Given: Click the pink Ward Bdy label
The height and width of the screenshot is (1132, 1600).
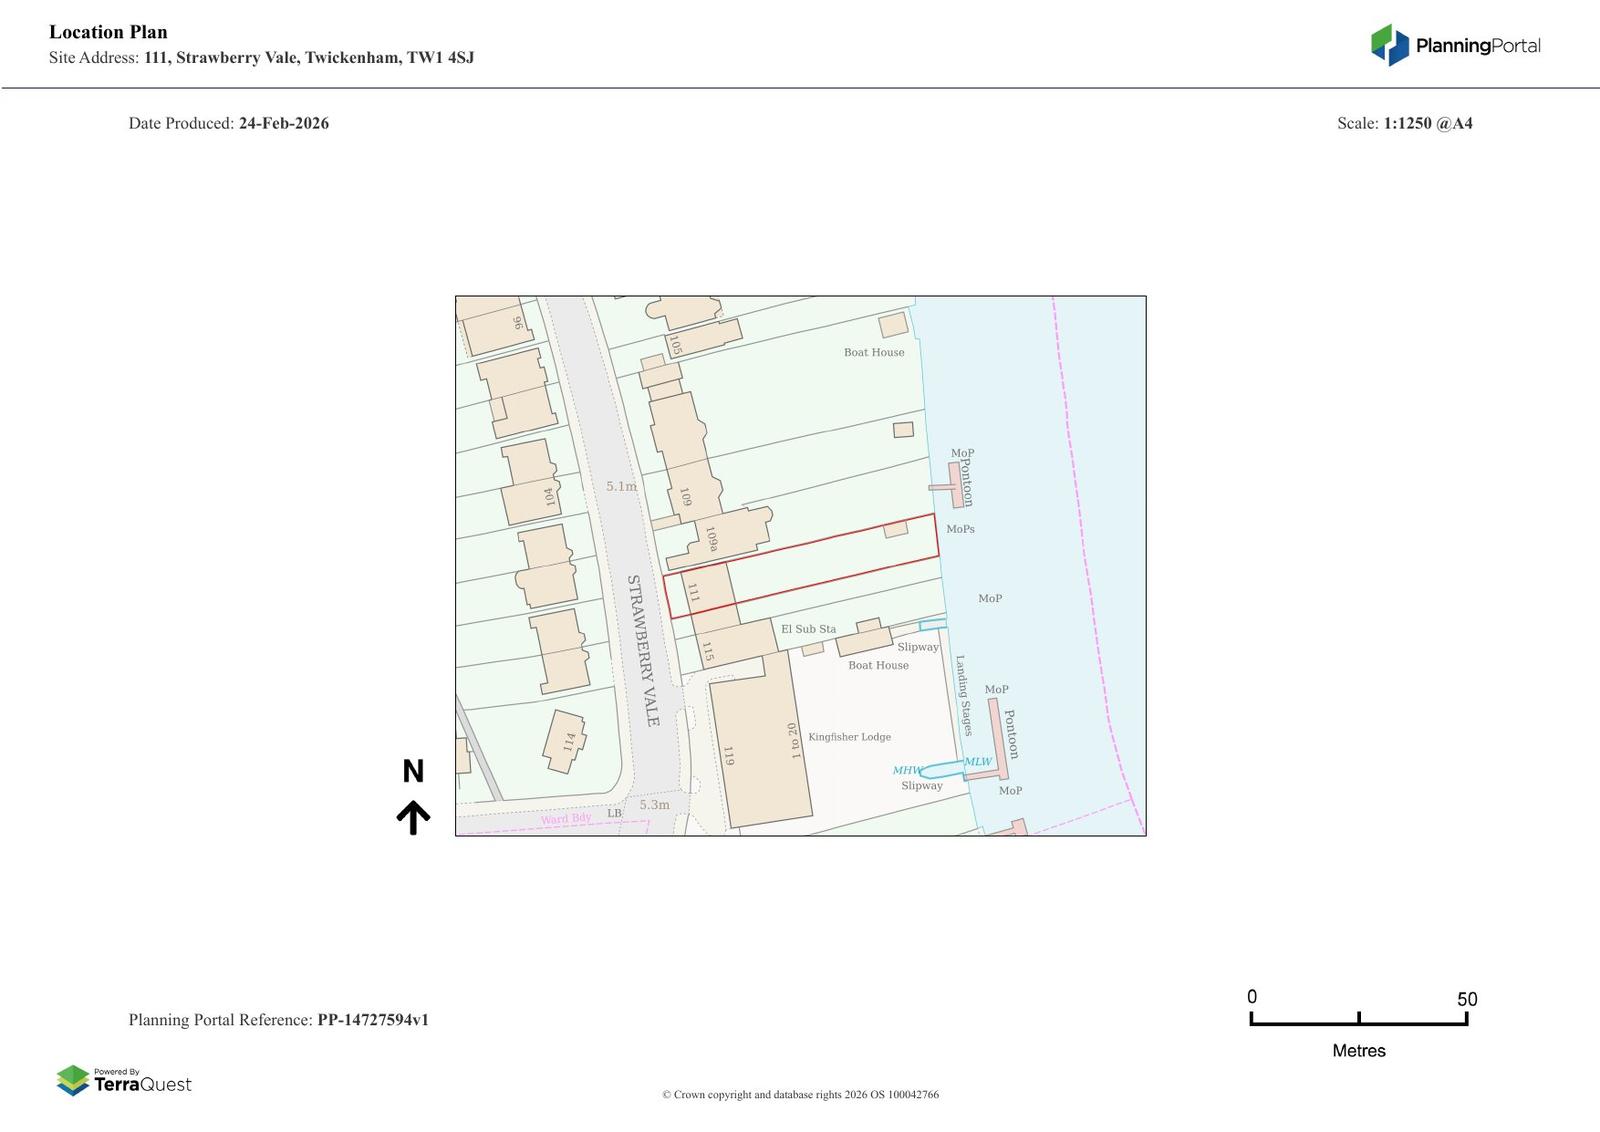Looking at the screenshot, I should (x=566, y=819).
